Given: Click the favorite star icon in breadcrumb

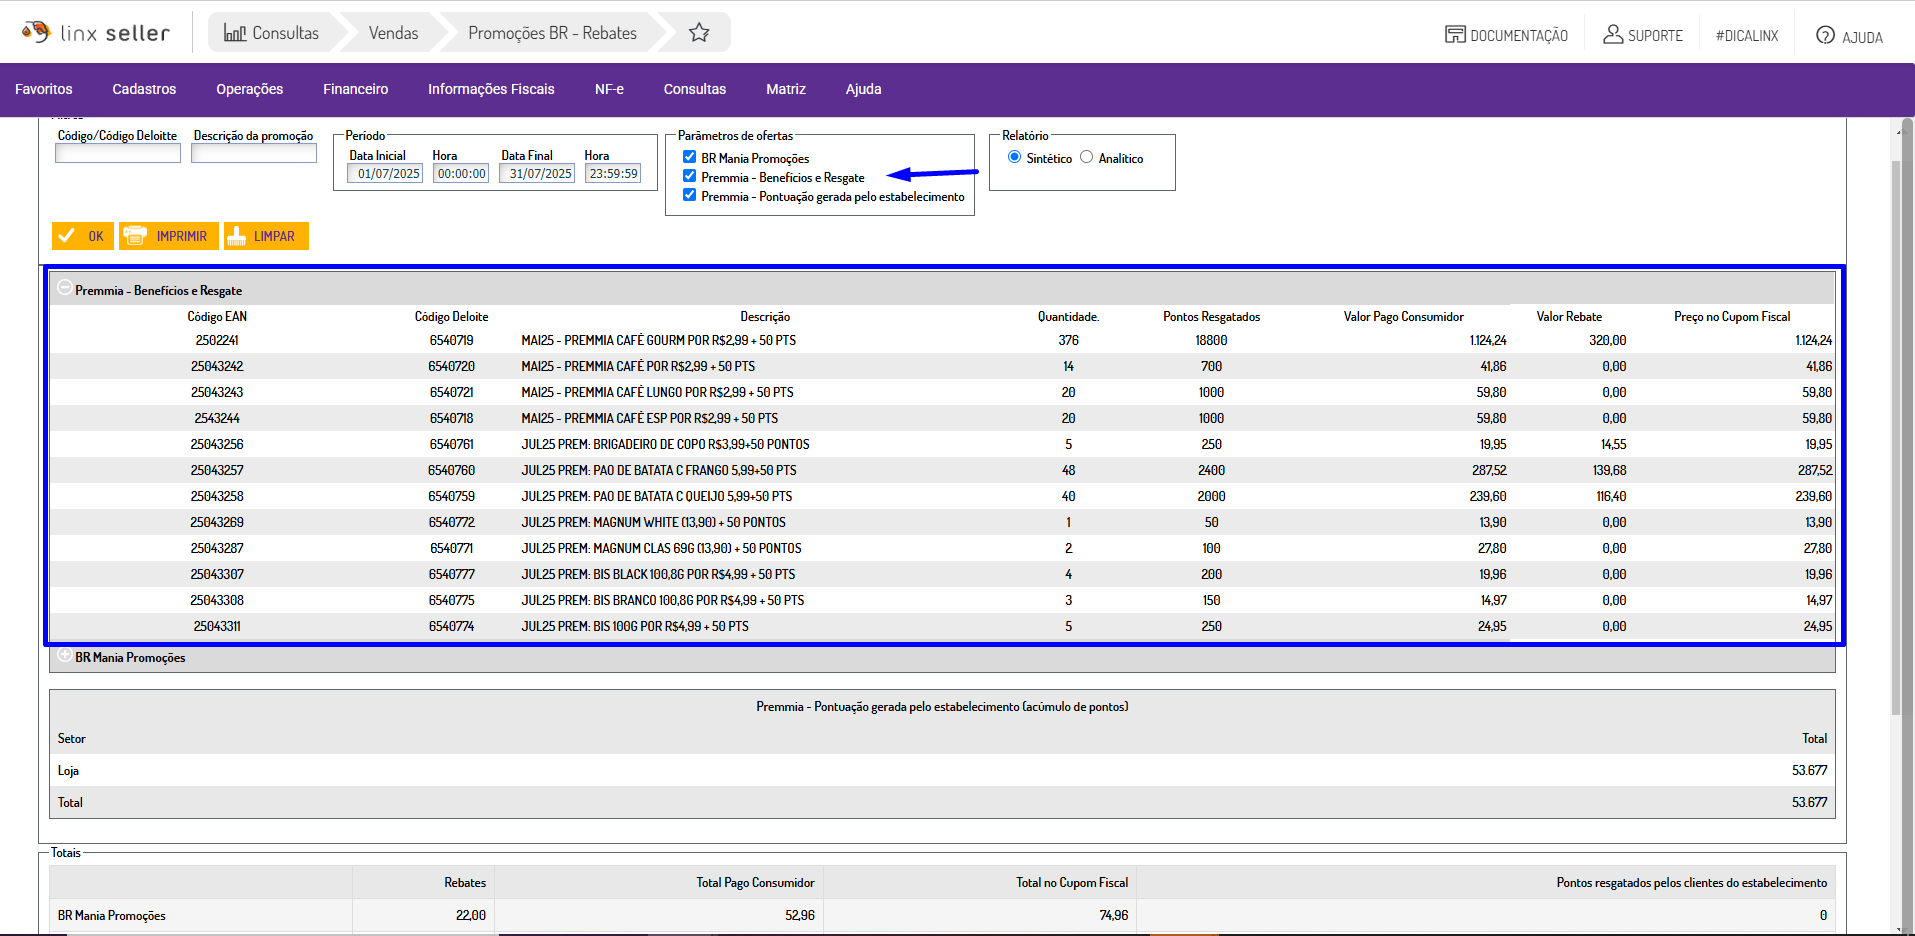Looking at the screenshot, I should pos(699,33).
